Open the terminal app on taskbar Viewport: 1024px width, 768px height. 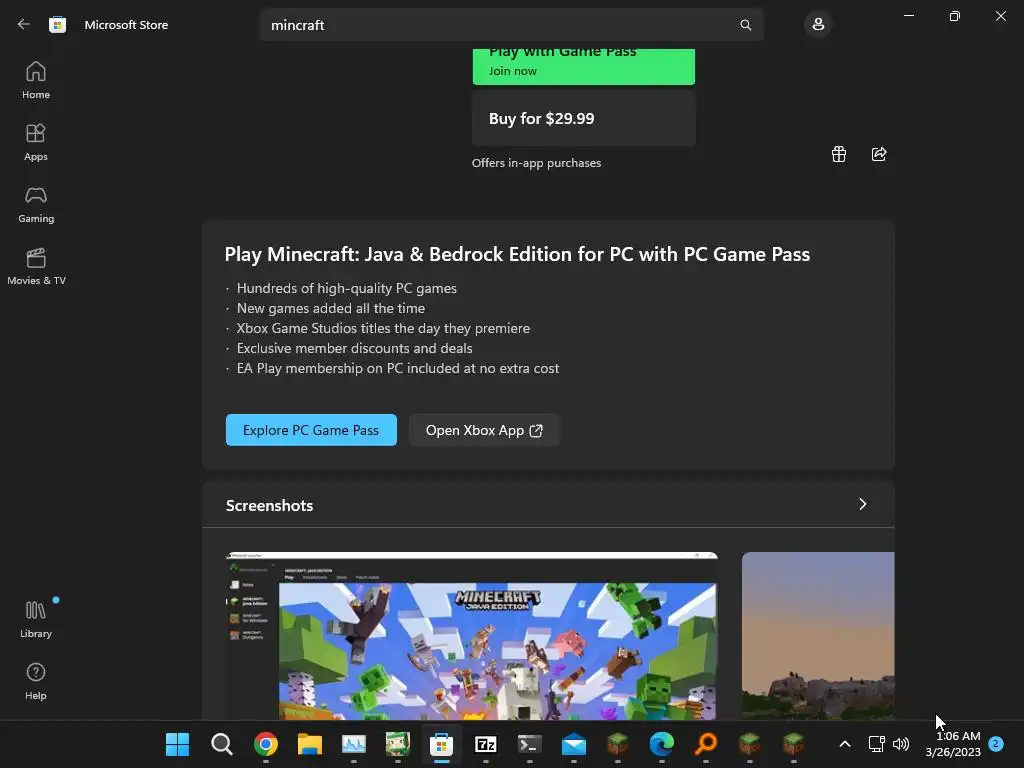click(x=530, y=744)
